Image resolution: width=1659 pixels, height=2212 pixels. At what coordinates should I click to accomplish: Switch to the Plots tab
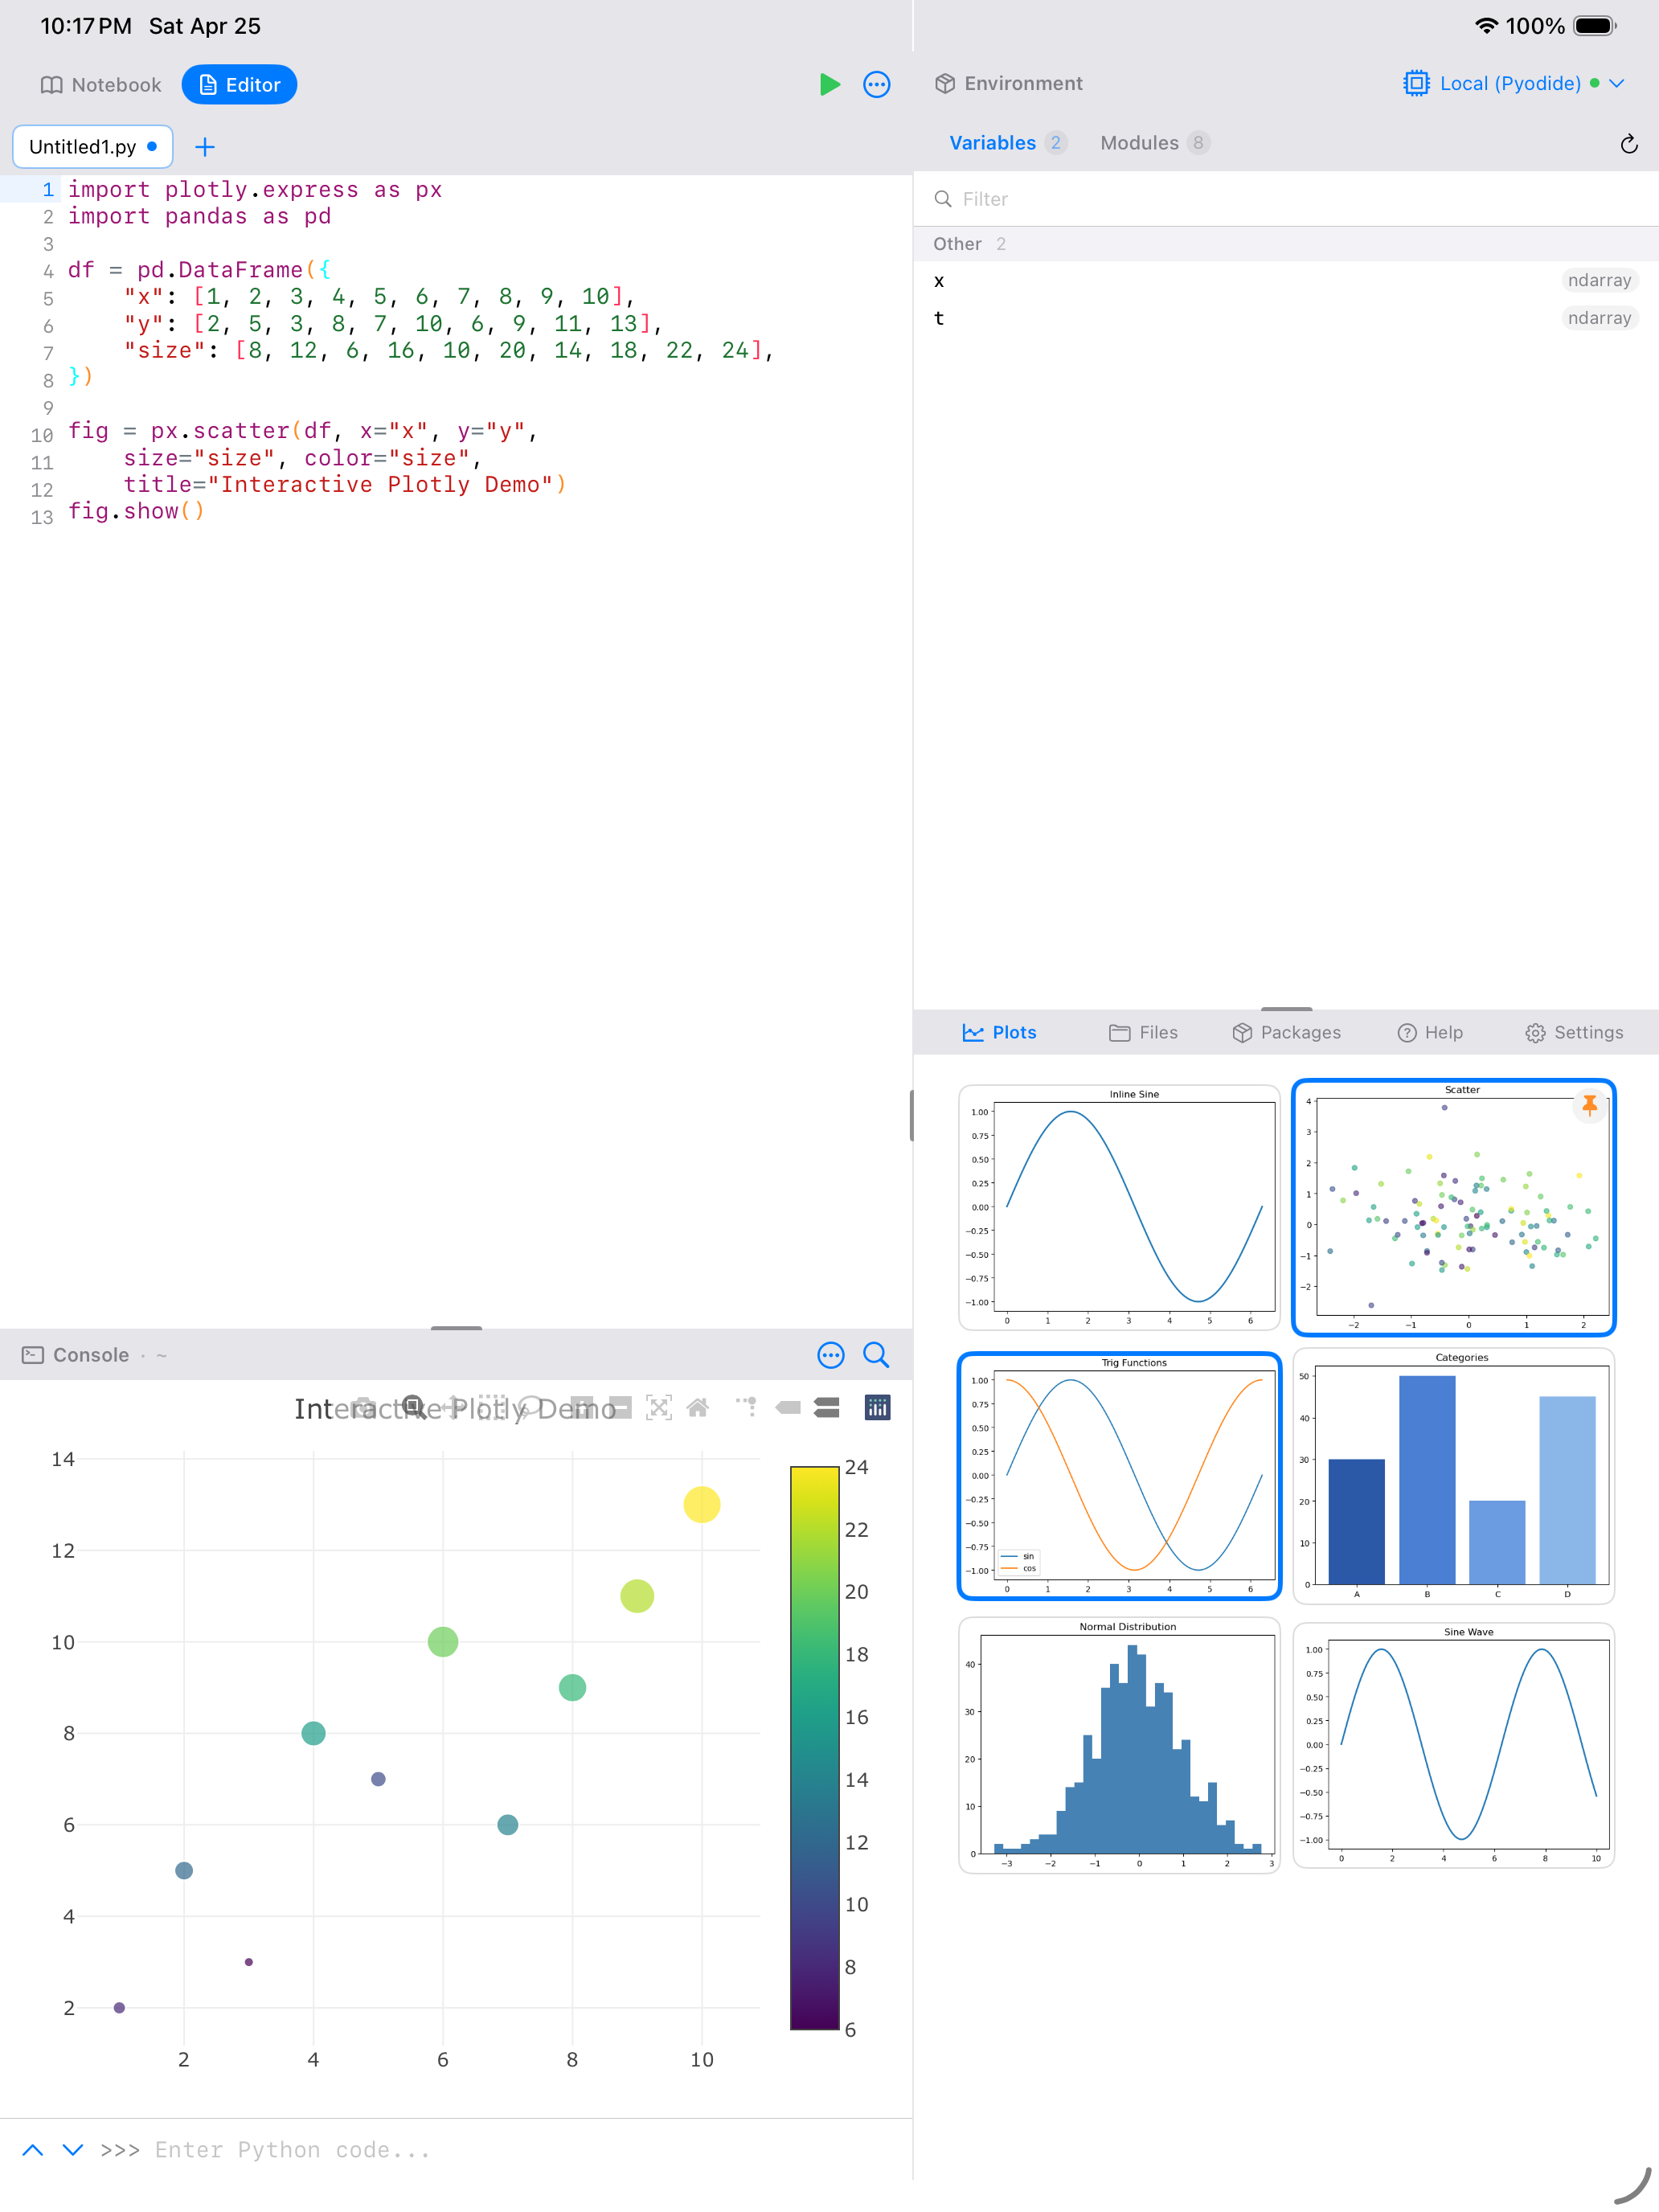999,1033
